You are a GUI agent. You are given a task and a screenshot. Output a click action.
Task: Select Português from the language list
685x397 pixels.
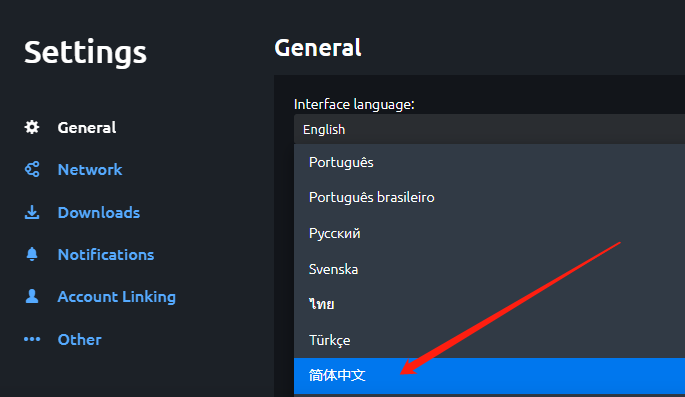(x=489, y=162)
